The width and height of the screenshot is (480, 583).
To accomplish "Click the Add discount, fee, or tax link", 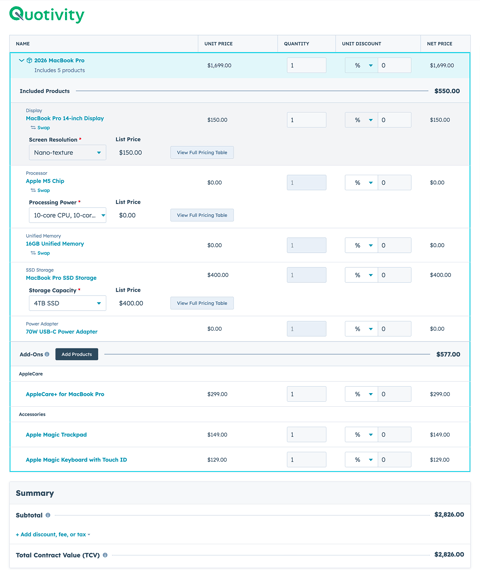I will point(53,534).
